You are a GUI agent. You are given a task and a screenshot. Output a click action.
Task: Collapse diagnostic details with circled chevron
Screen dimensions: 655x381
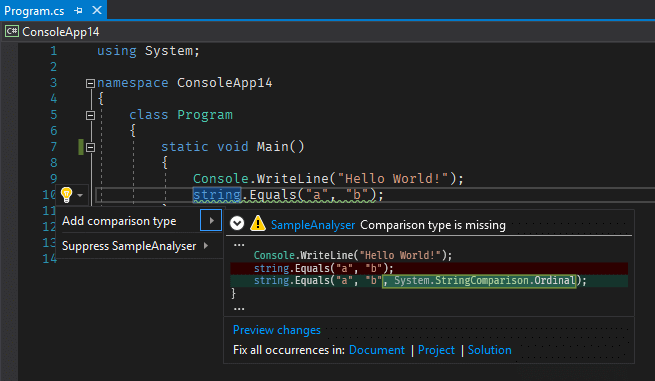(237, 224)
